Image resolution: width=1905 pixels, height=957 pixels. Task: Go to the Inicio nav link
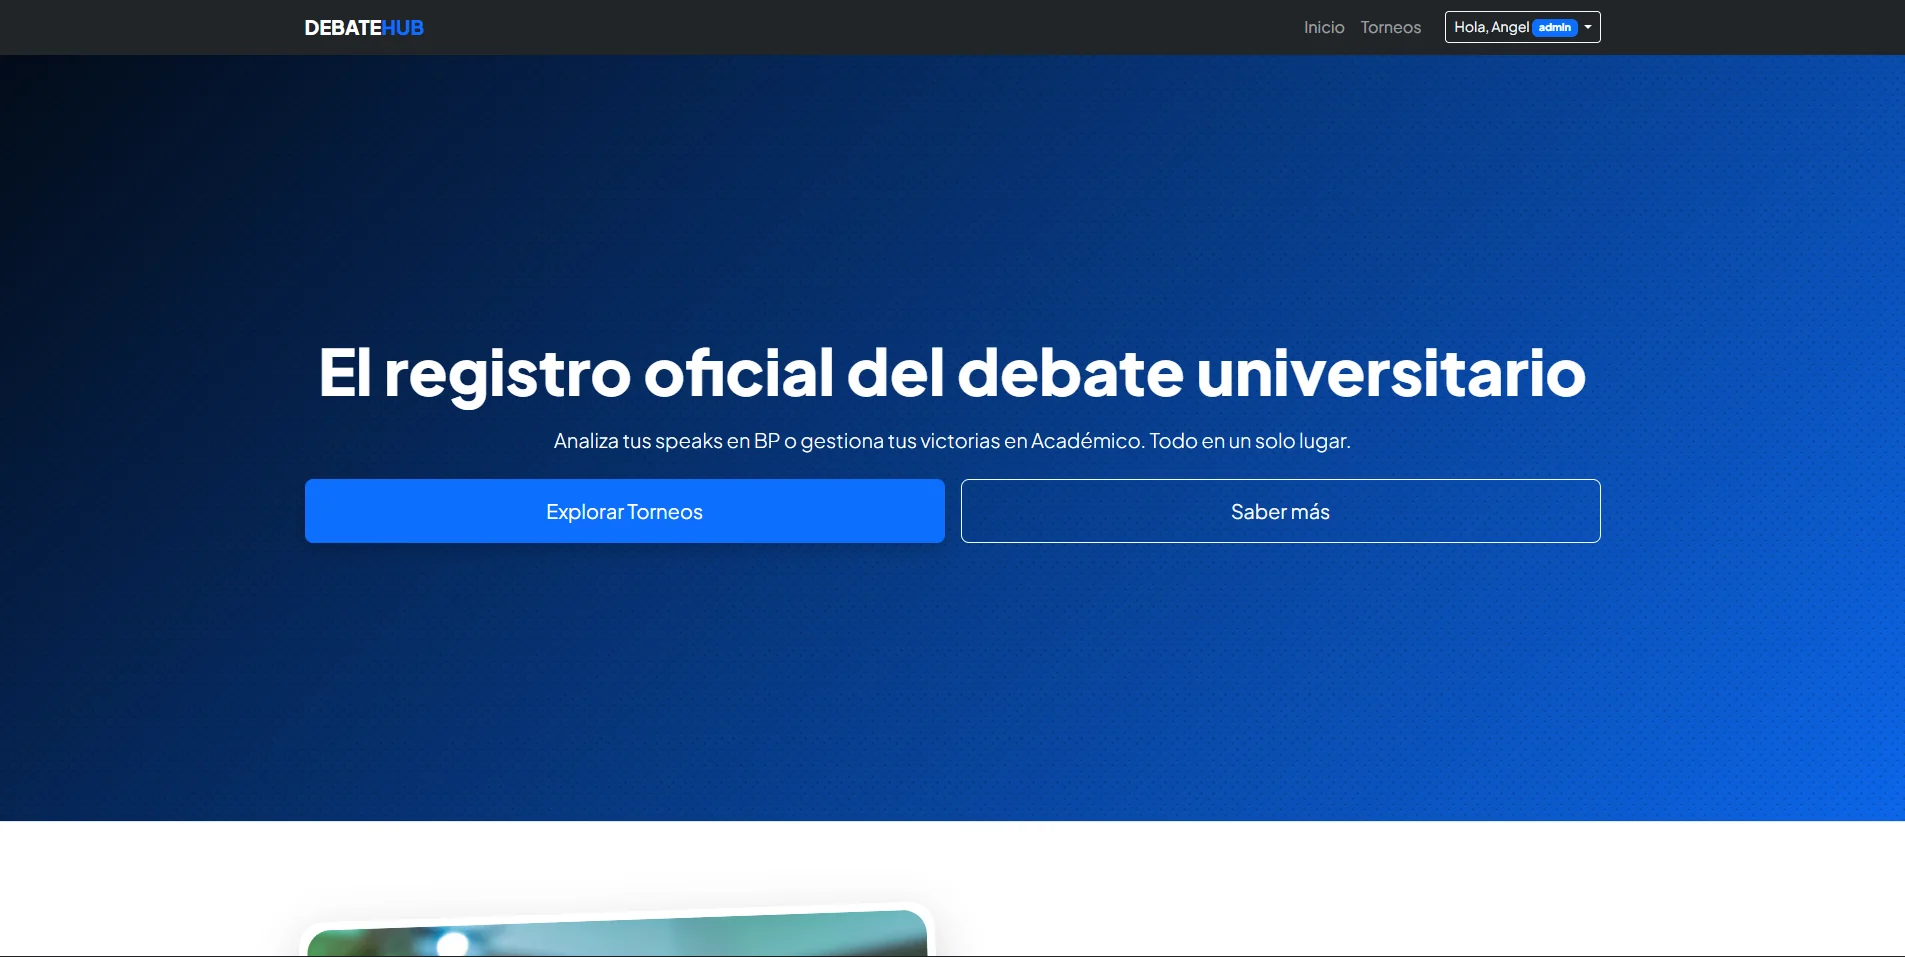[1324, 28]
